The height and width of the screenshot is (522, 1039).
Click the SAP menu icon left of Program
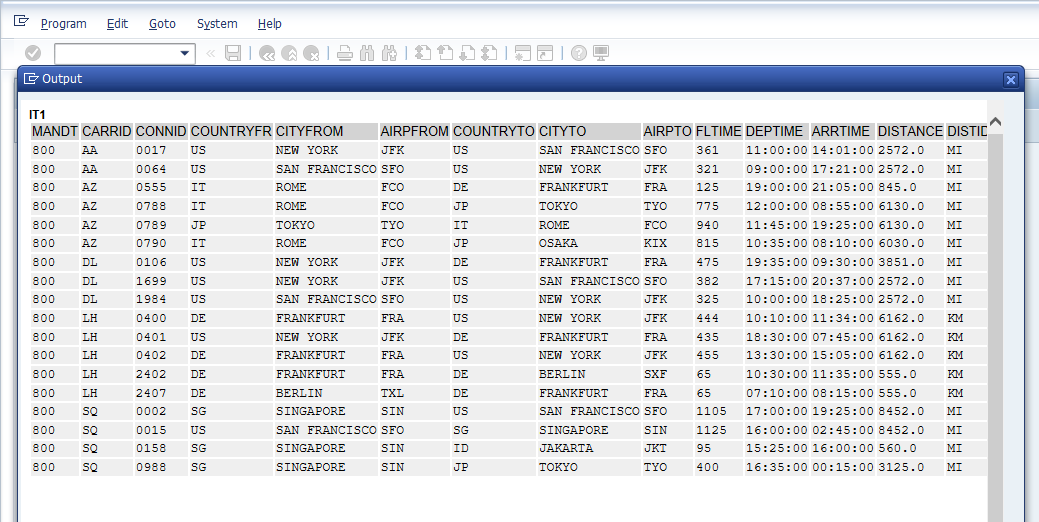coord(21,22)
